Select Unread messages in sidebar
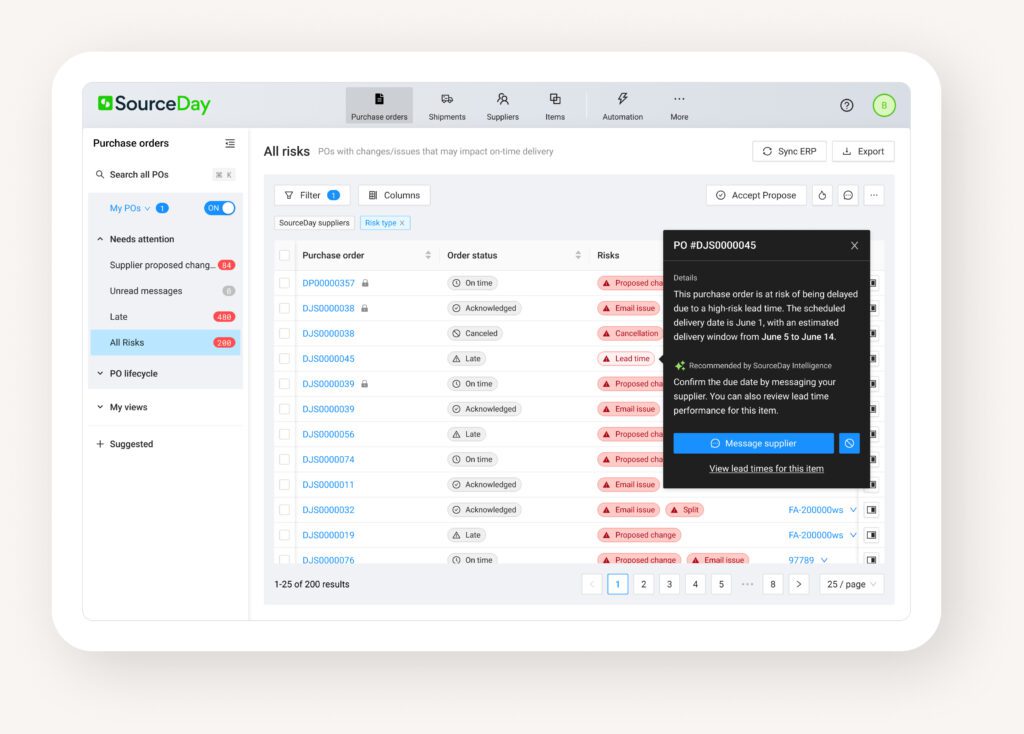 pyautogui.click(x=165, y=291)
